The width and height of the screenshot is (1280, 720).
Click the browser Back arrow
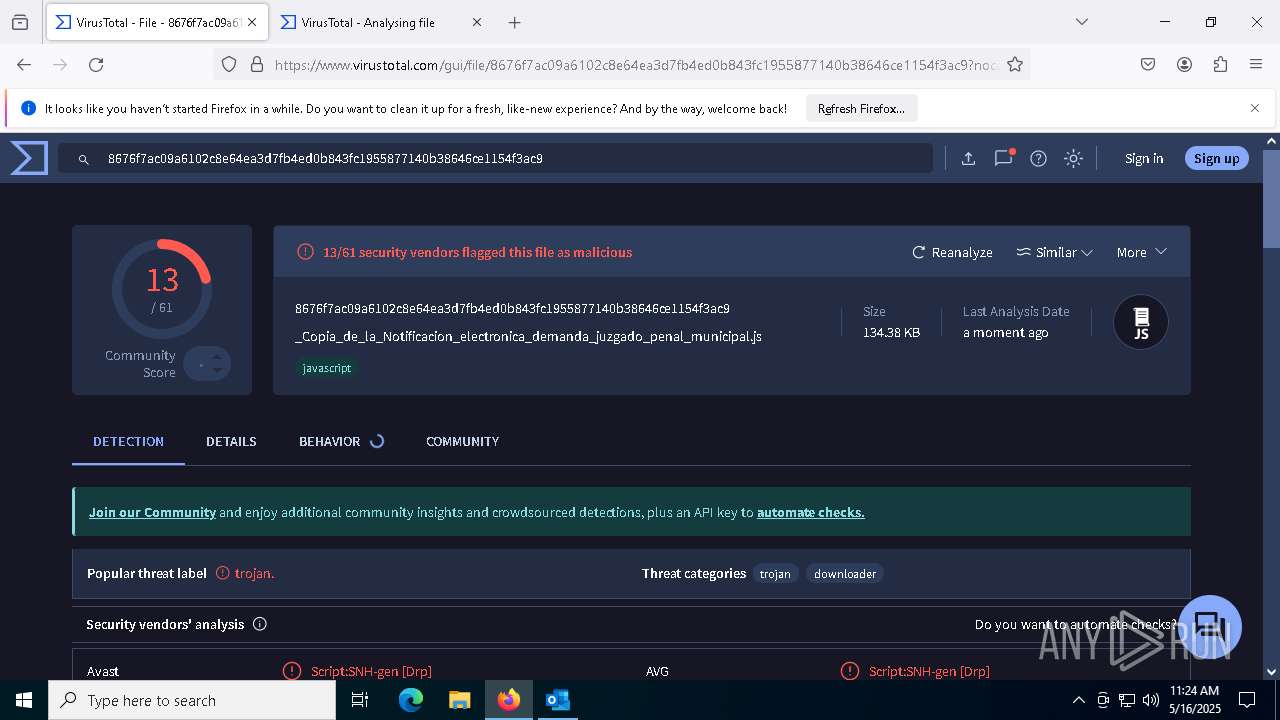pos(24,64)
